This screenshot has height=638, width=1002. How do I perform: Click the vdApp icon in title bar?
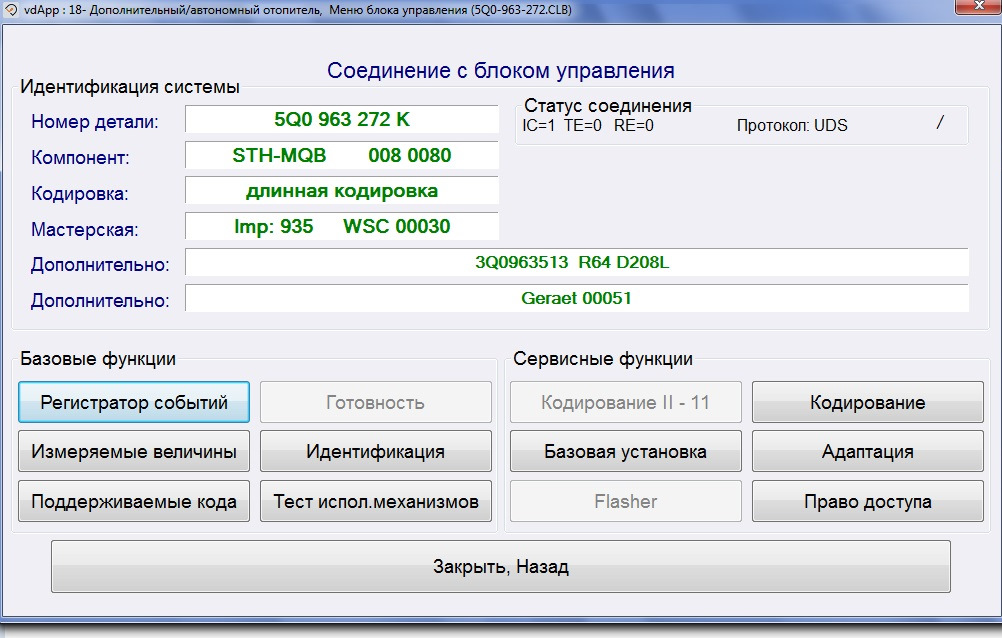(11, 10)
